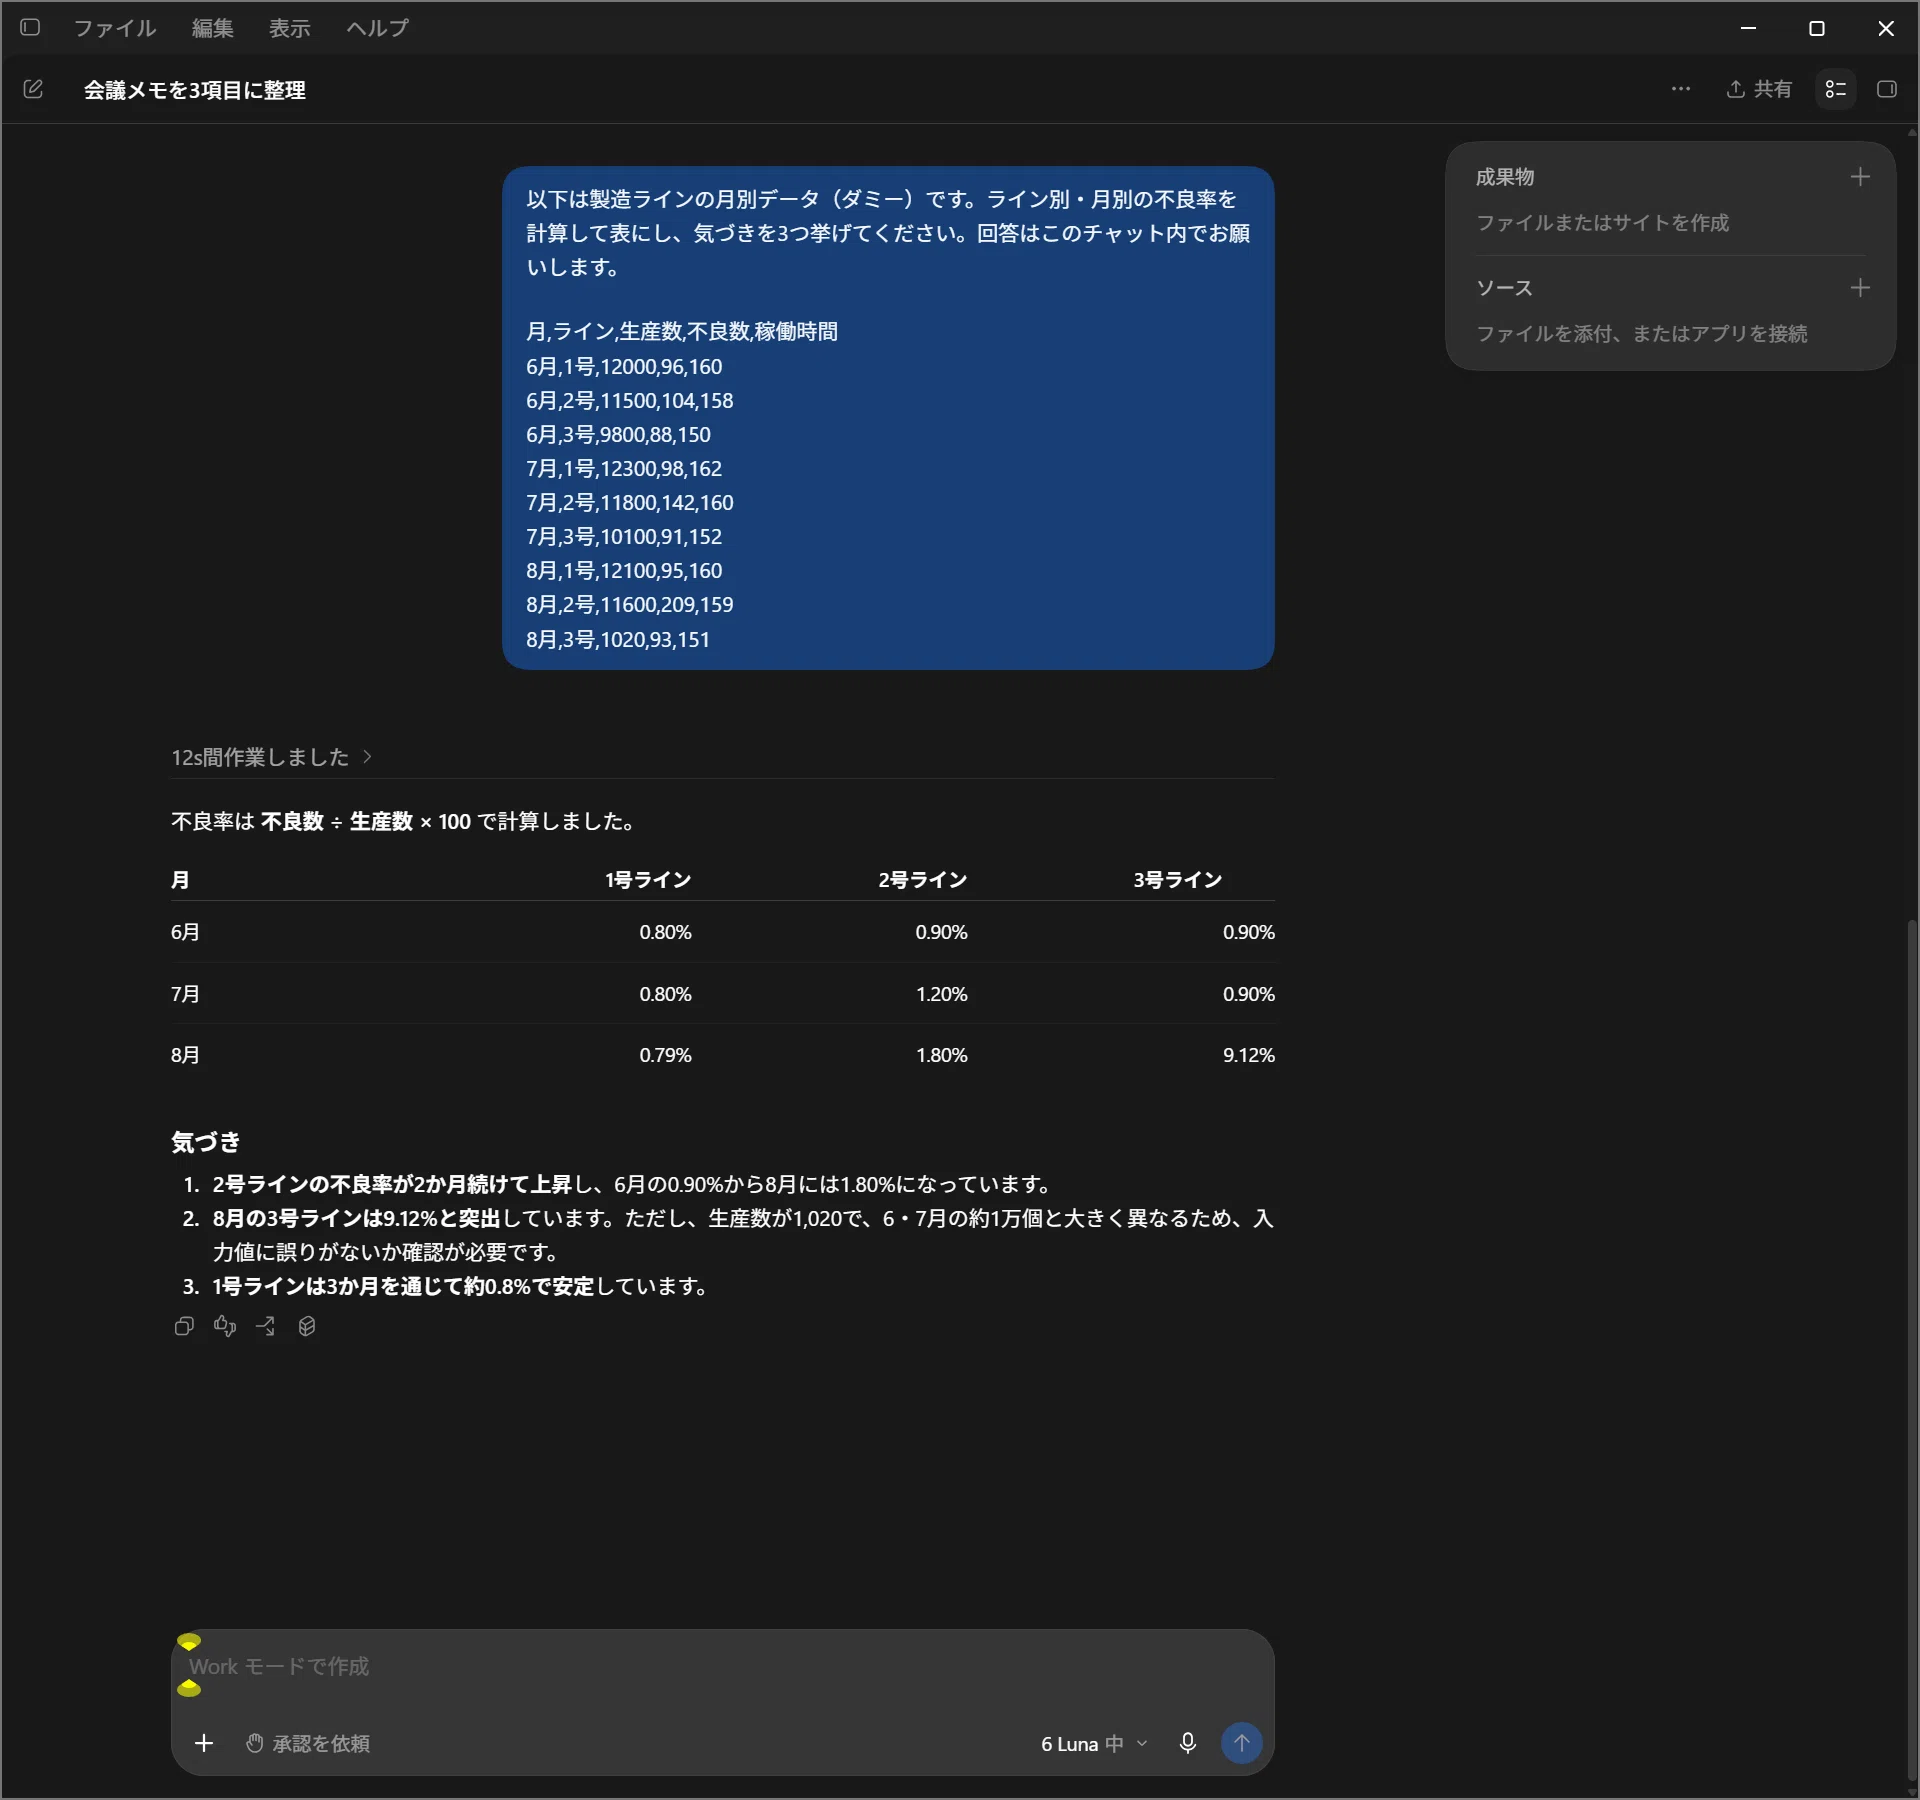Click the 承認を依頼 button
Viewport: 1920px width, 1800px height.
308,1743
